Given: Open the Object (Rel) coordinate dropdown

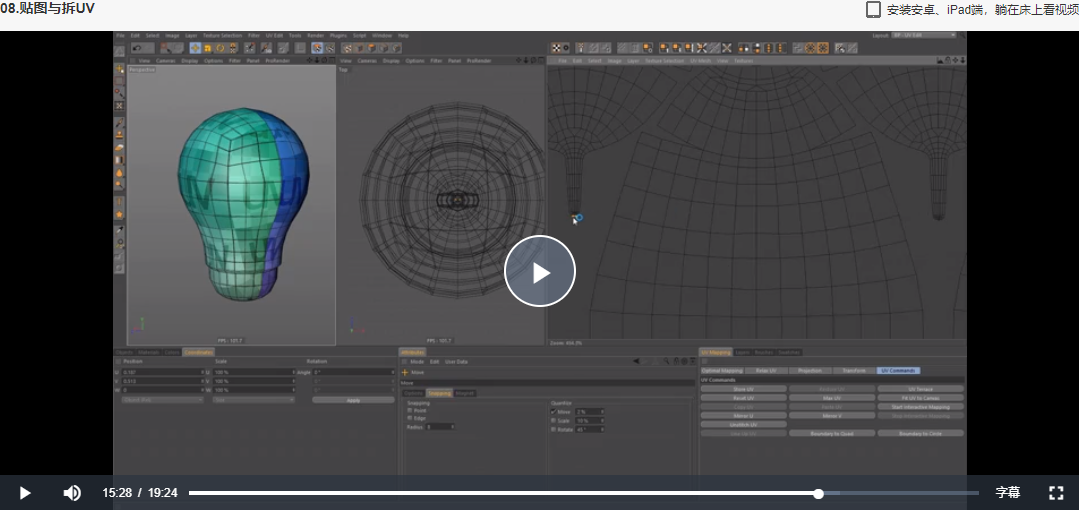Looking at the screenshot, I should pyautogui.click(x=162, y=400).
